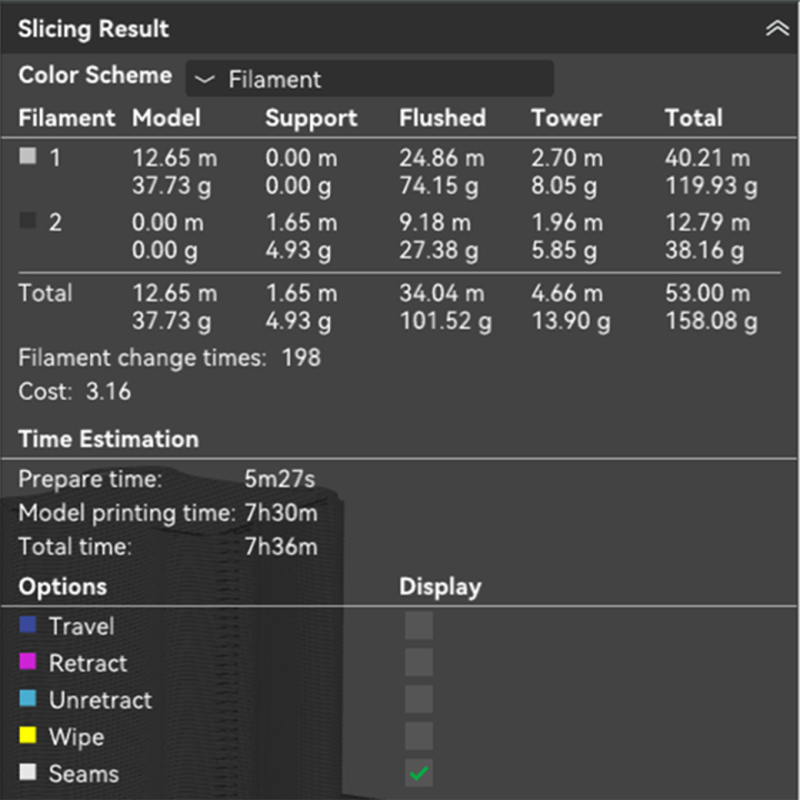Click the Filament 2 color swatch
The width and height of the screenshot is (800, 800).
point(28,221)
